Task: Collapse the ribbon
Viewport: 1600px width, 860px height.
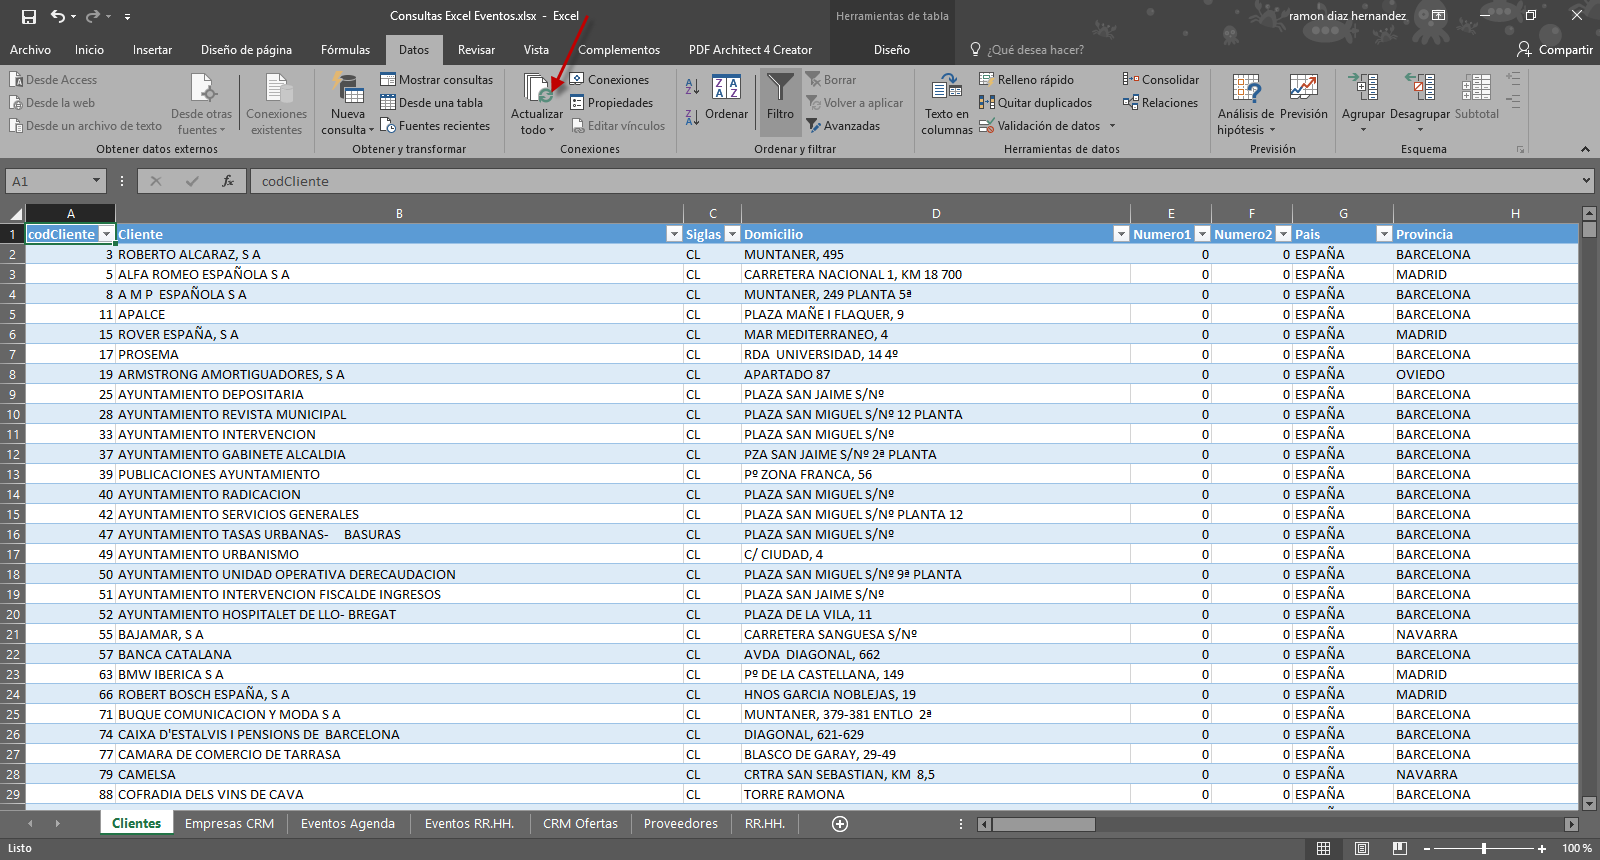Action: tap(1585, 149)
